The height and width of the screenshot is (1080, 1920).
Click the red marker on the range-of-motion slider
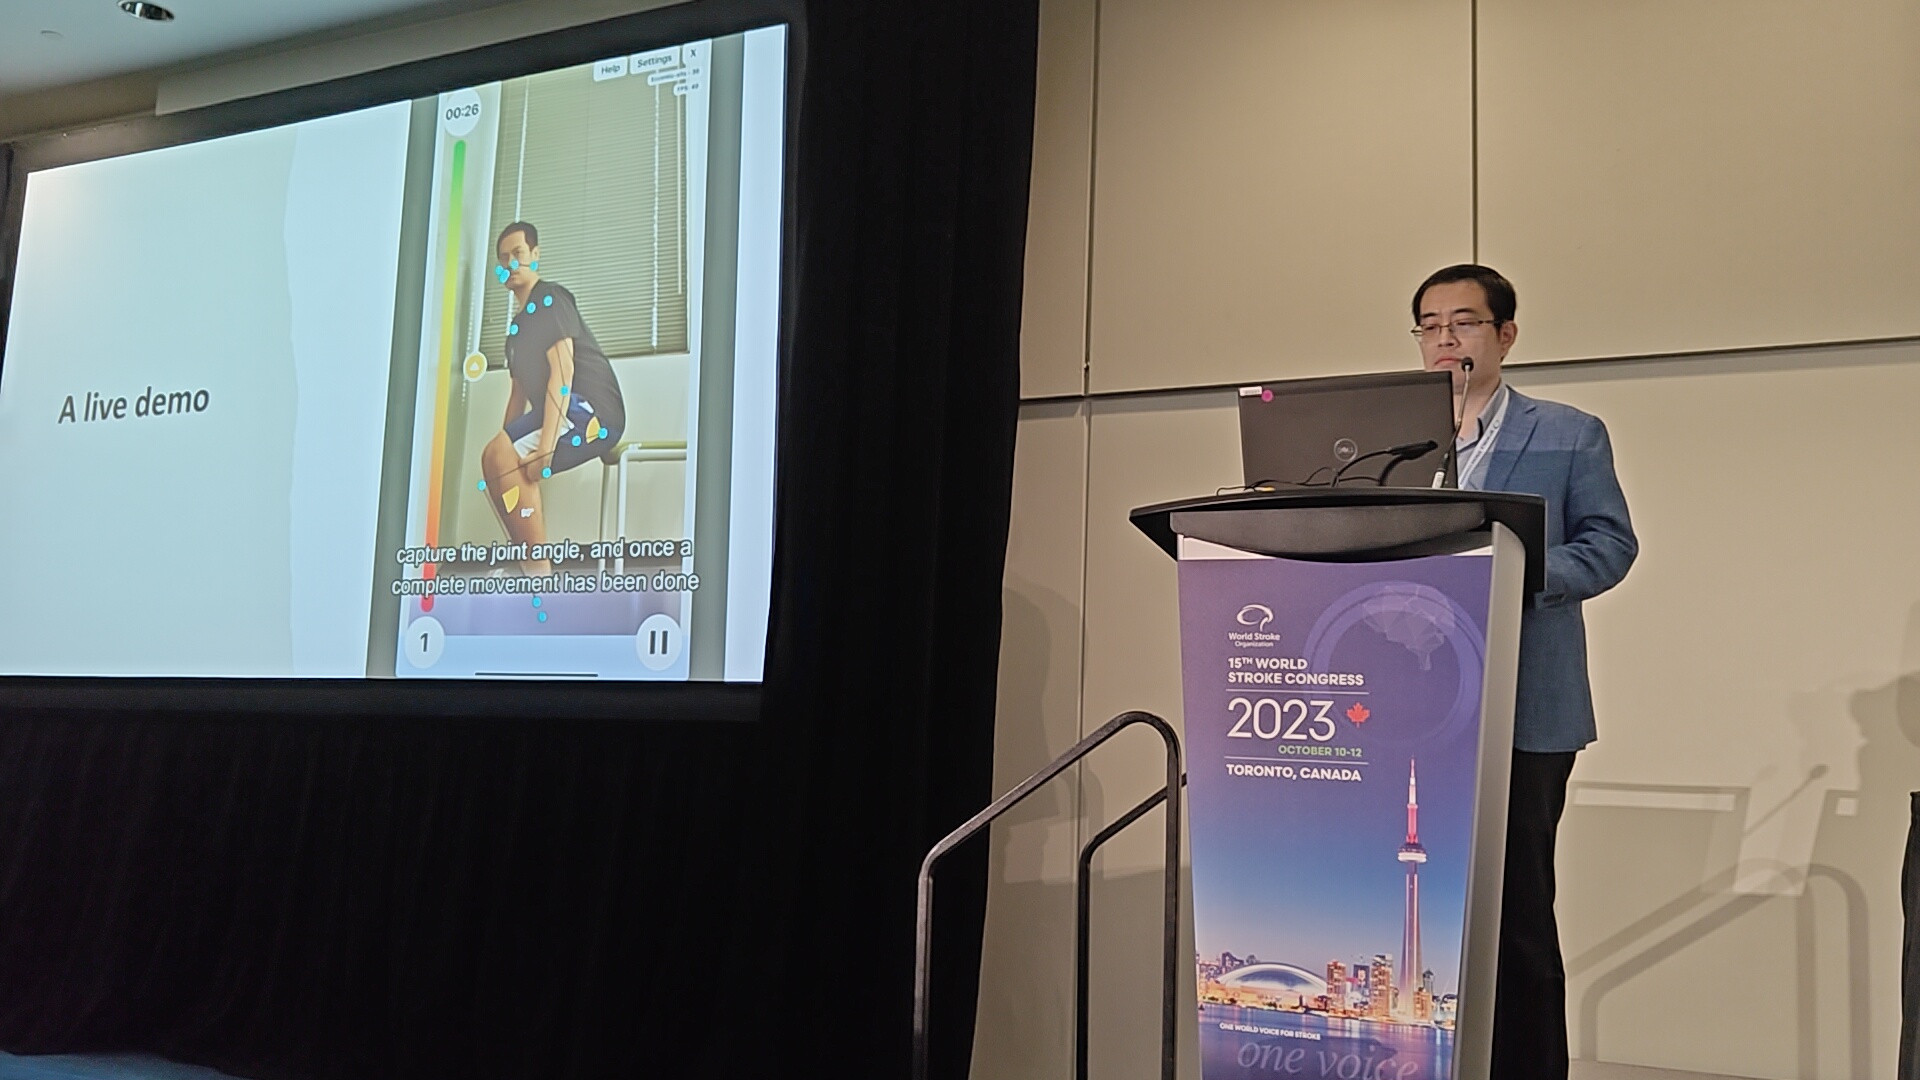pyautogui.click(x=427, y=598)
